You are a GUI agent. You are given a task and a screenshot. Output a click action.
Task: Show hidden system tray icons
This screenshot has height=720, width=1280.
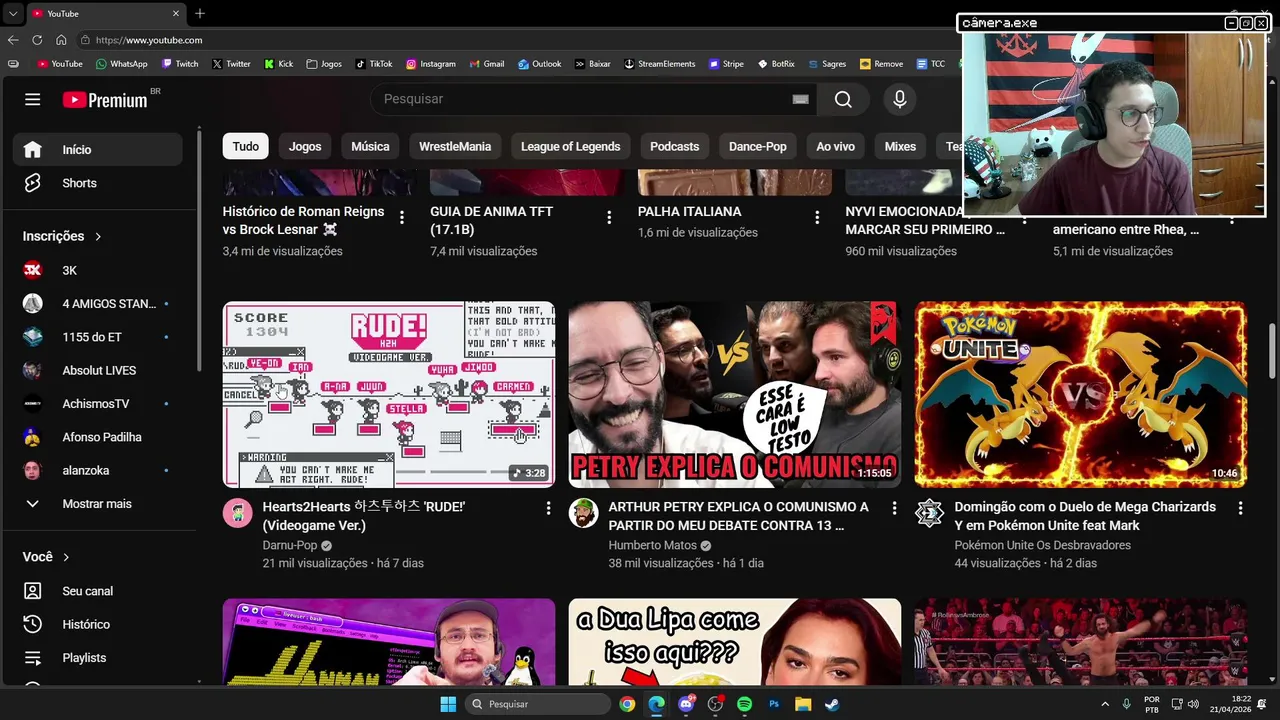point(1105,704)
